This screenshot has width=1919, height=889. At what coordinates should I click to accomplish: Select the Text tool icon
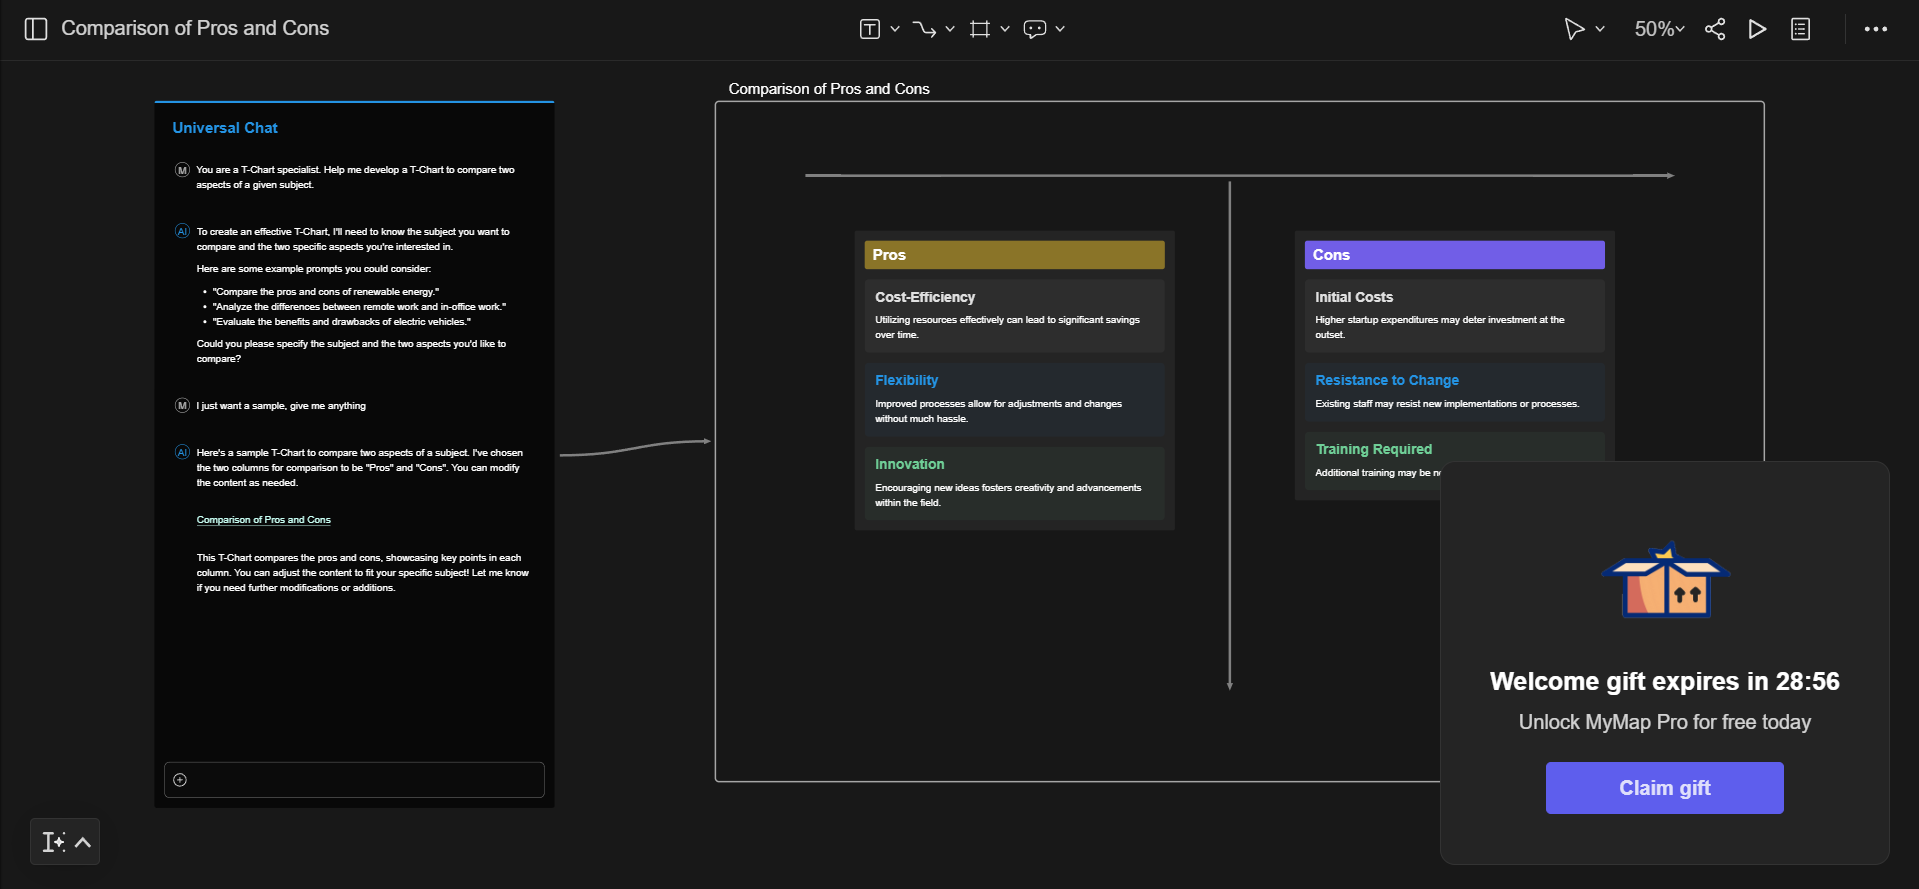(869, 29)
